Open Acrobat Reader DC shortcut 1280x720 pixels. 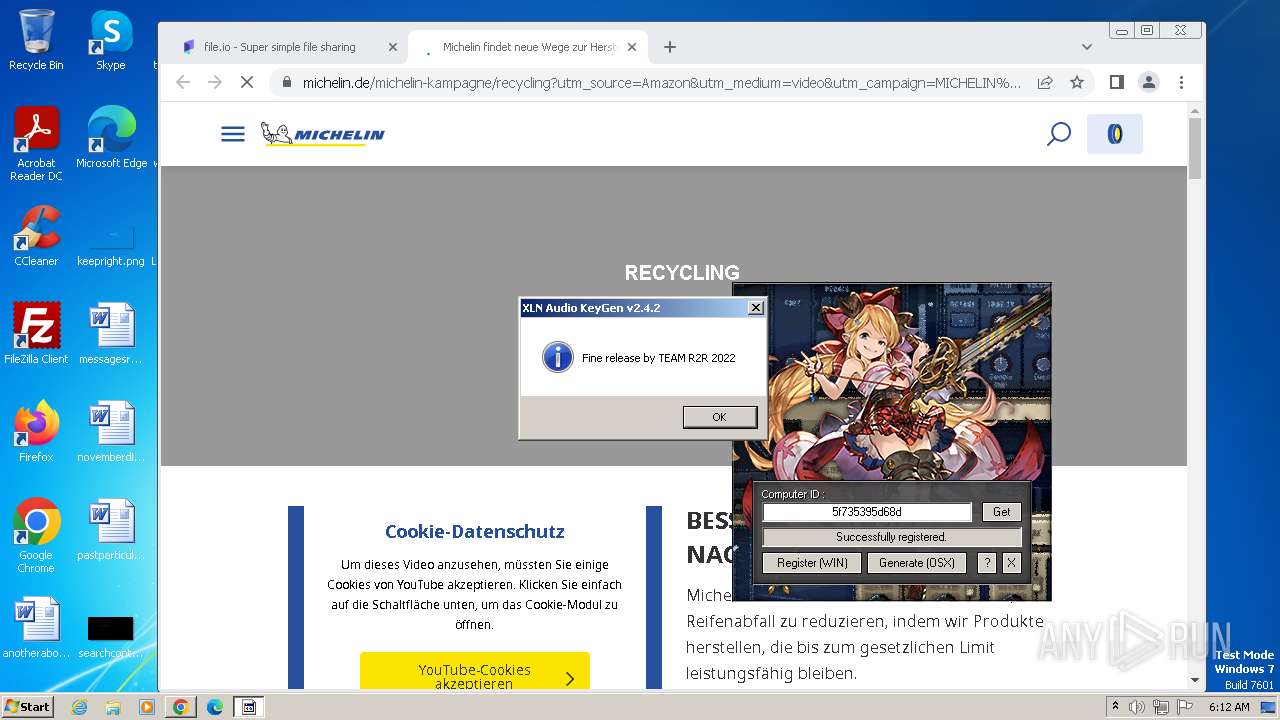coord(36,144)
